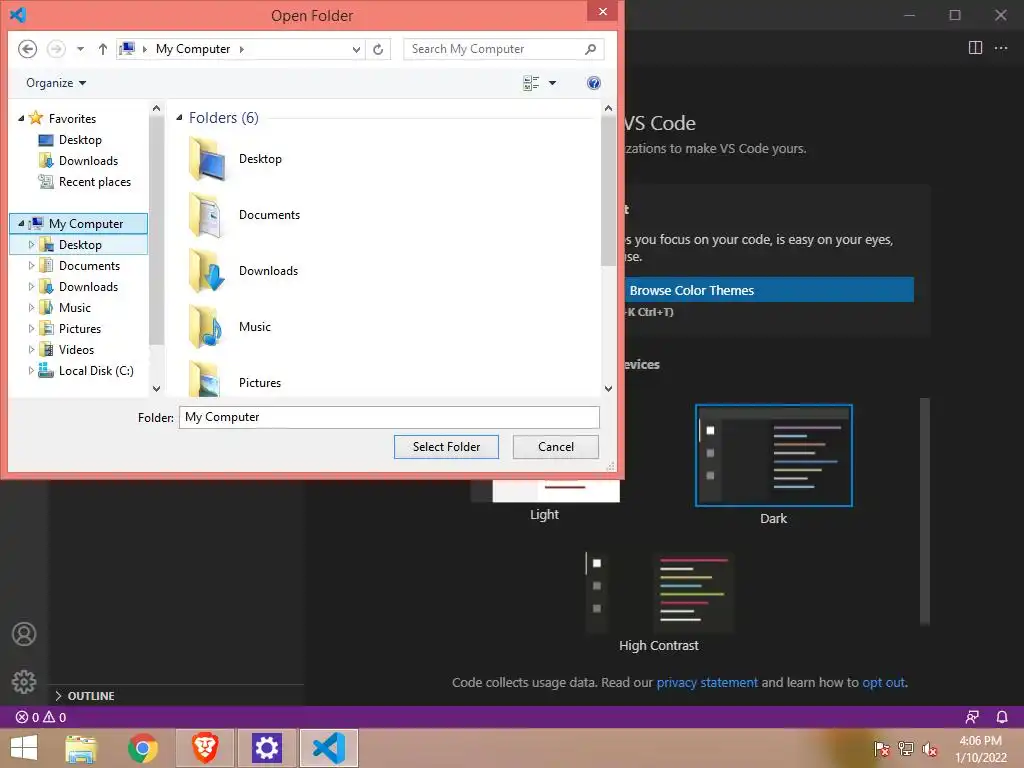
Task: Open Downloads folder icon in Folders list
Action: (207, 271)
